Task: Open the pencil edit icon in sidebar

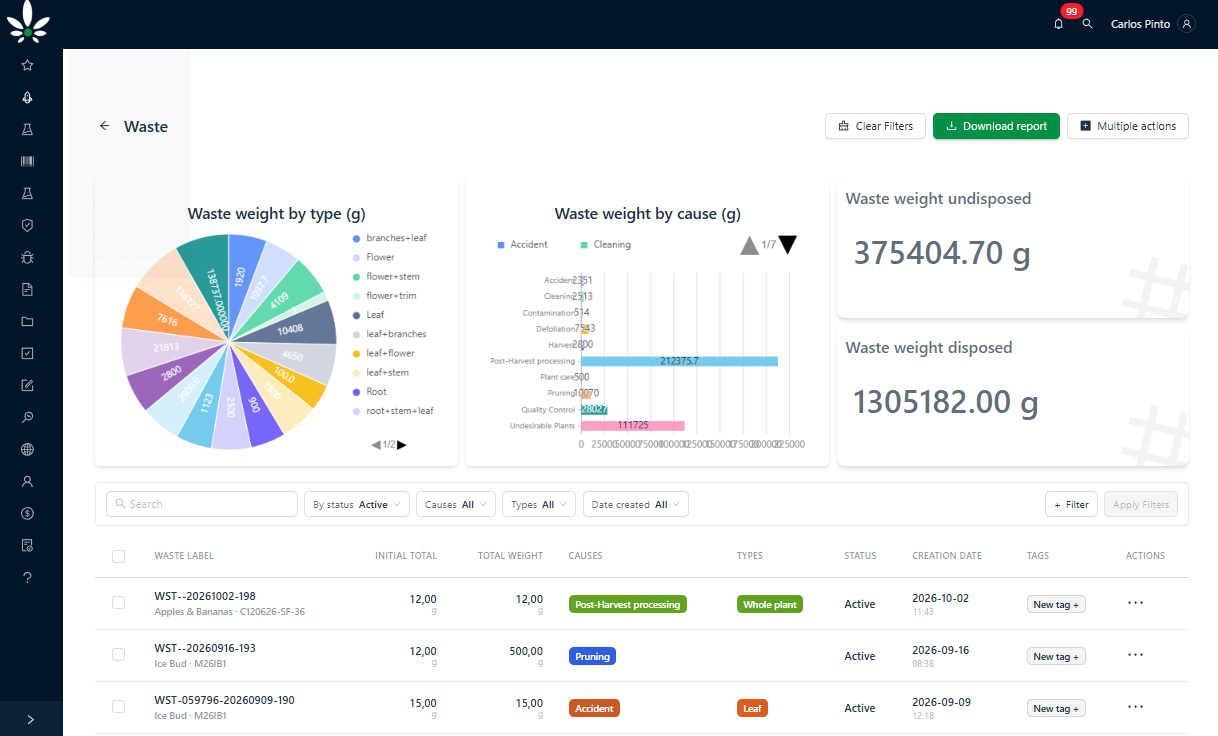Action: click(27, 385)
